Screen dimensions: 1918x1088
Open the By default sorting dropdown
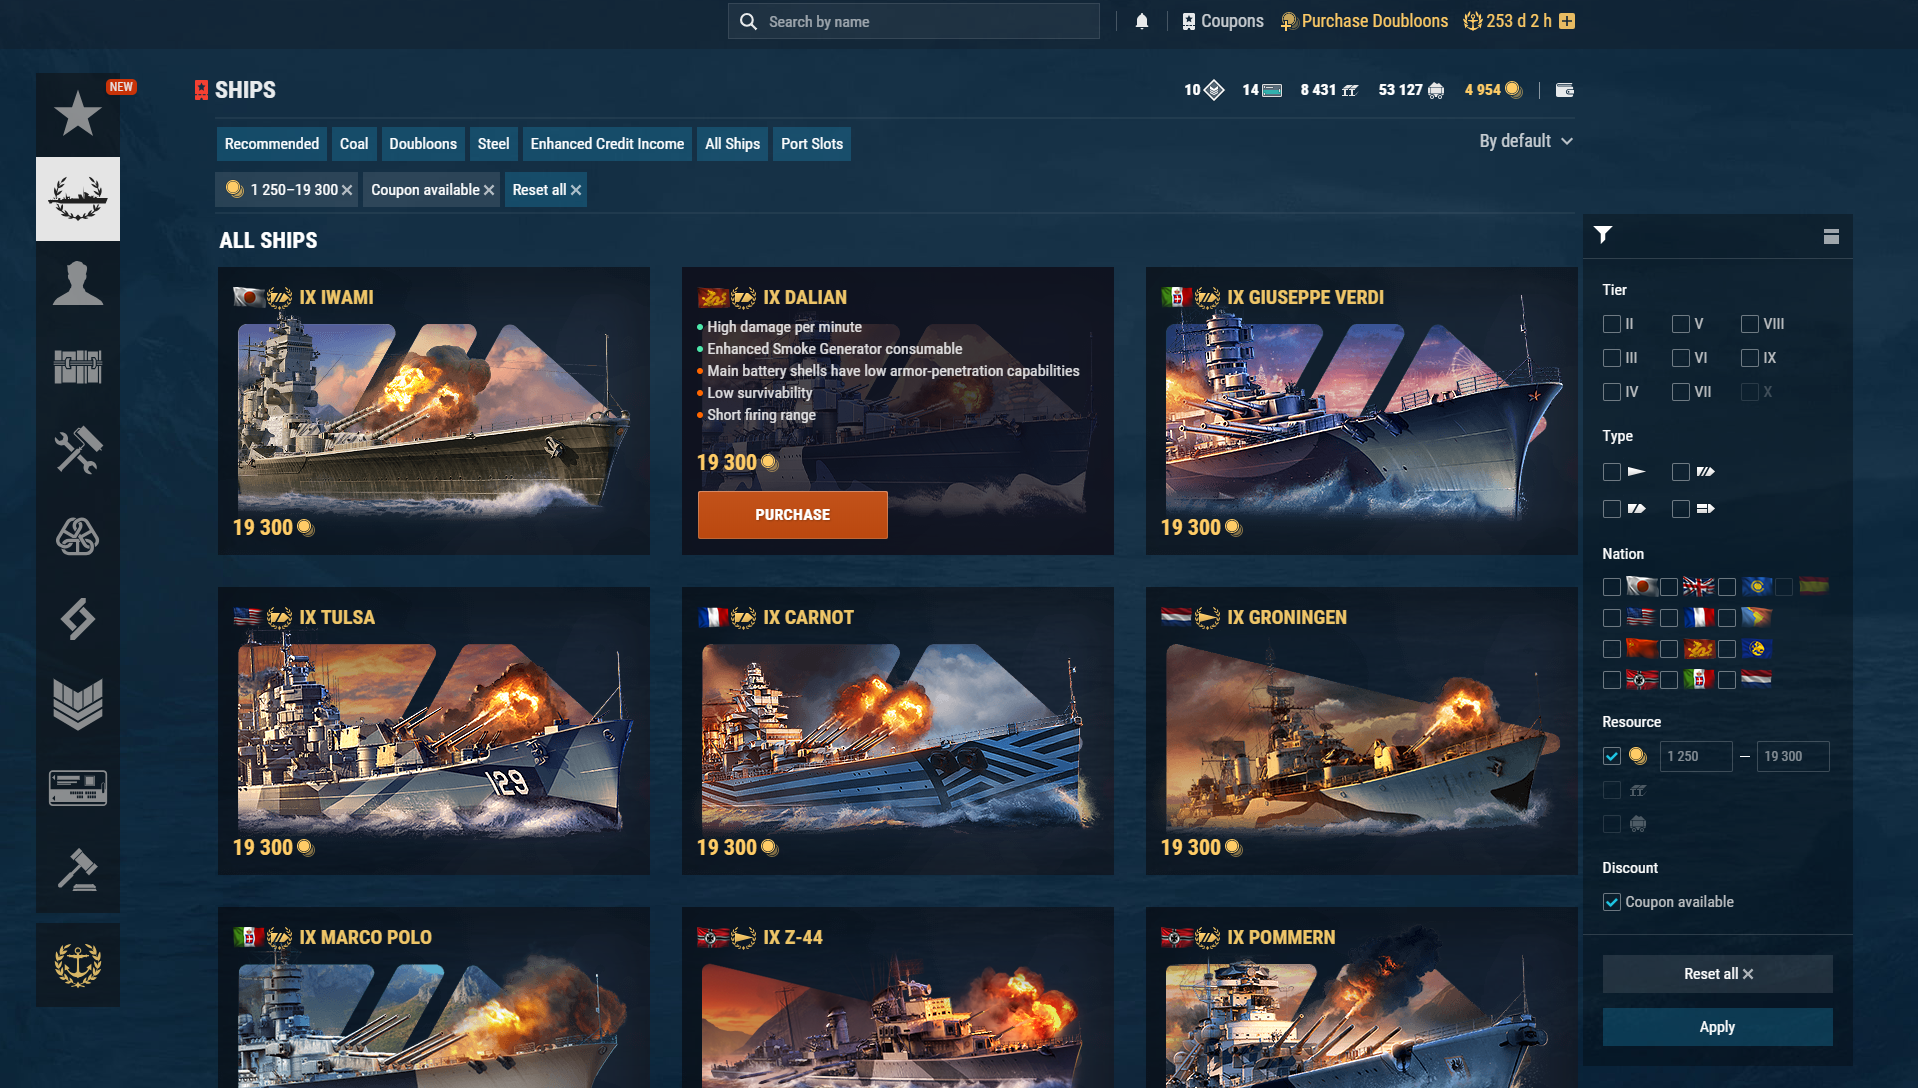(1525, 141)
